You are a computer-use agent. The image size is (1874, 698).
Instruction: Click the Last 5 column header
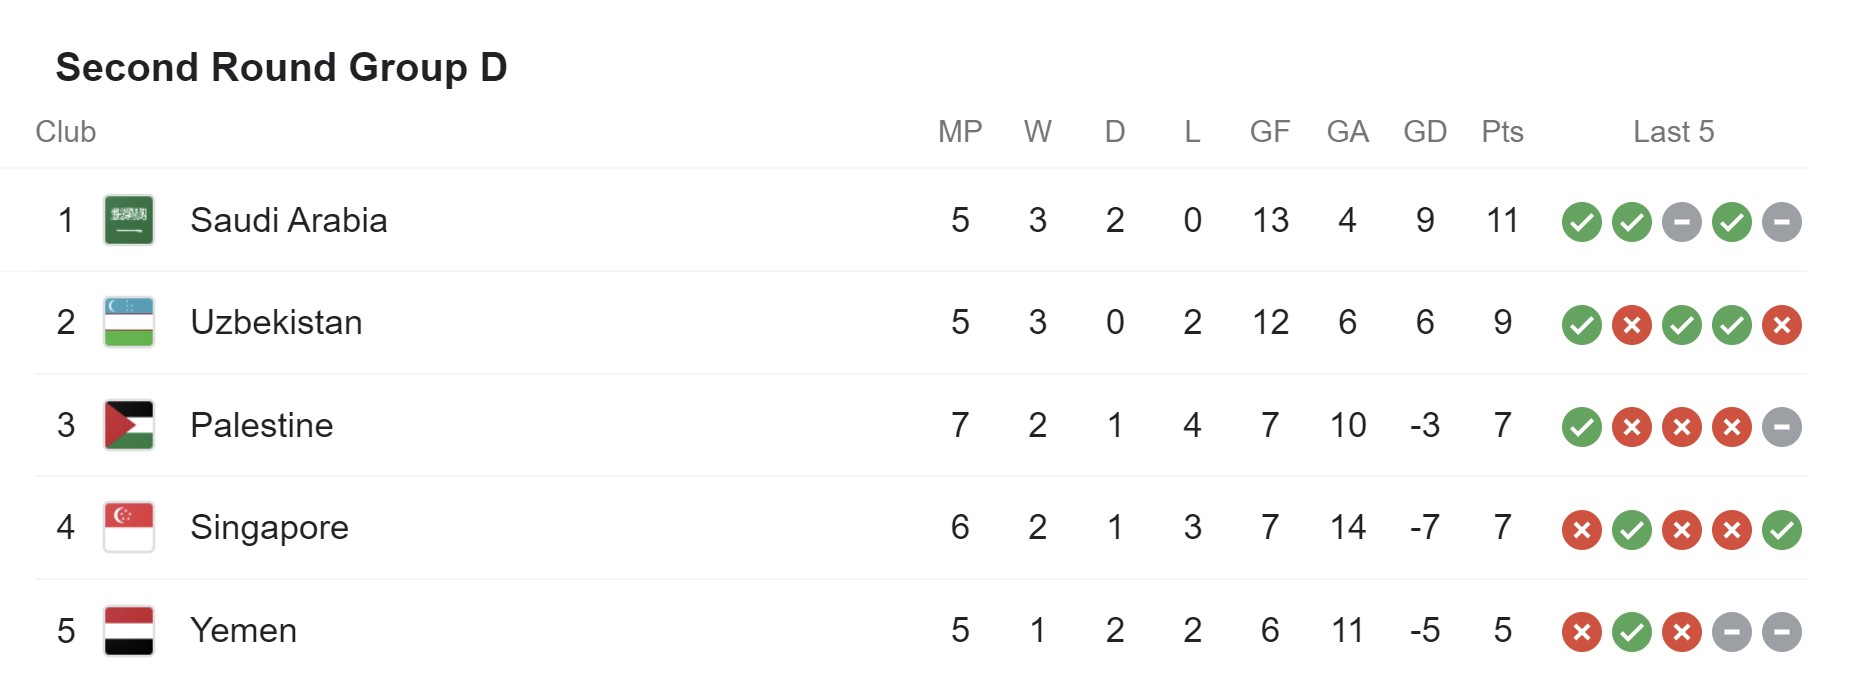pos(1674,132)
